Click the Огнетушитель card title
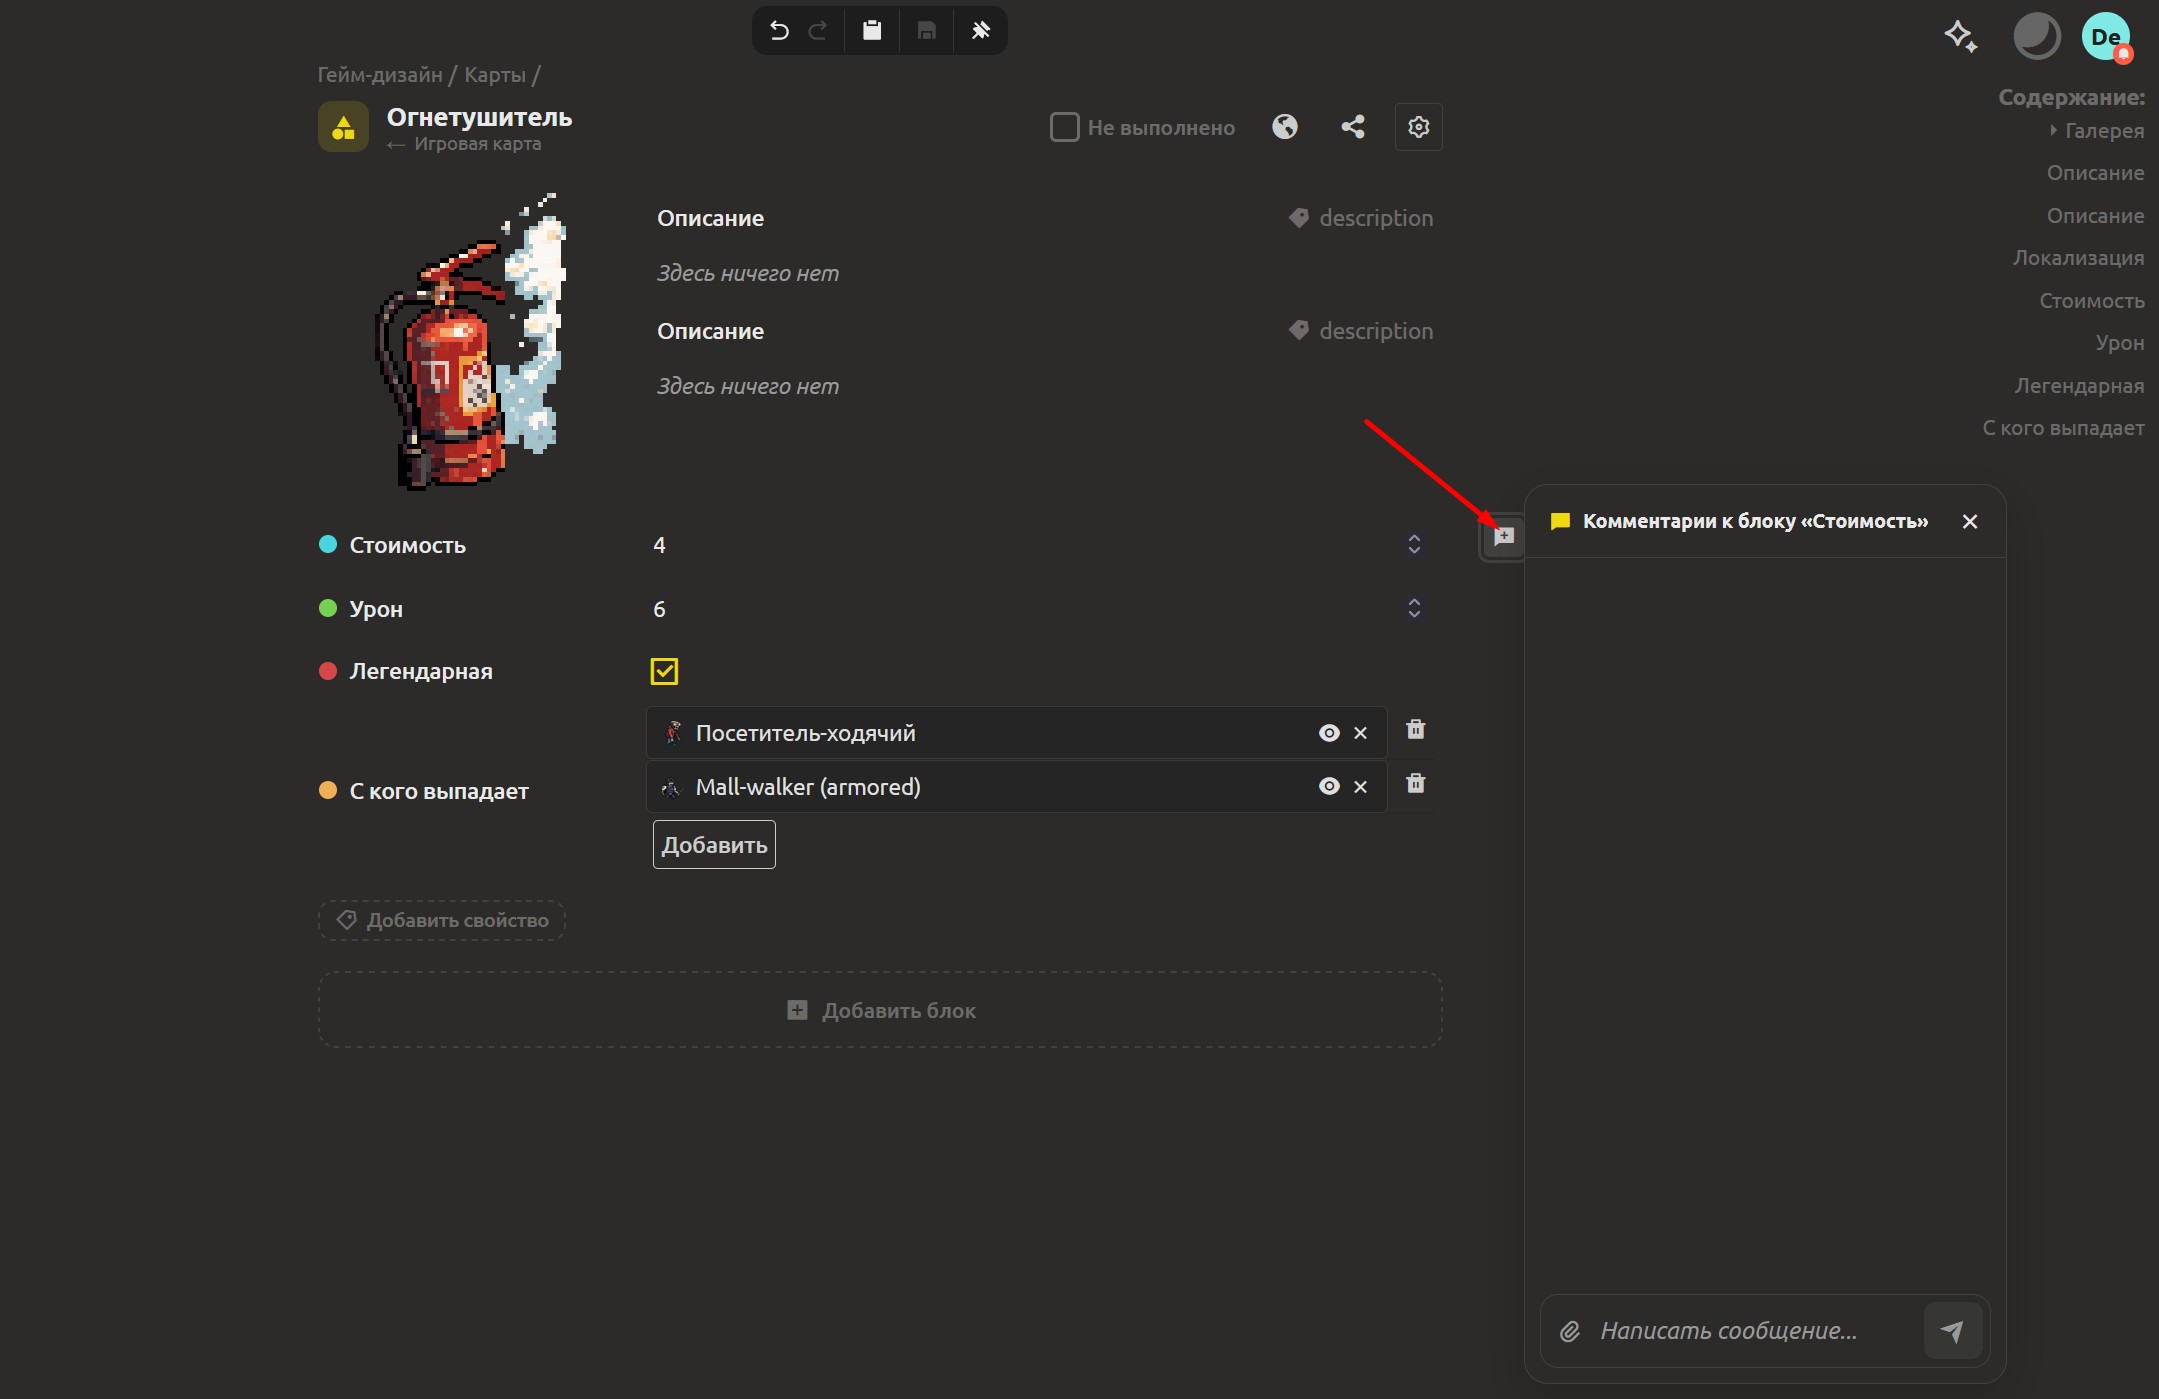 479,117
